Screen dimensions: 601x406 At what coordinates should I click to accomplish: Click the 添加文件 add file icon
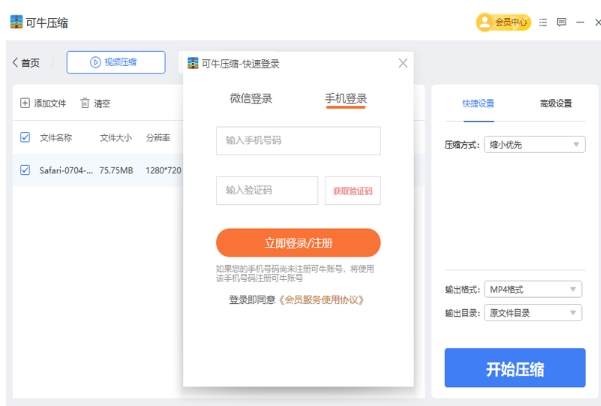pyautogui.click(x=25, y=103)
